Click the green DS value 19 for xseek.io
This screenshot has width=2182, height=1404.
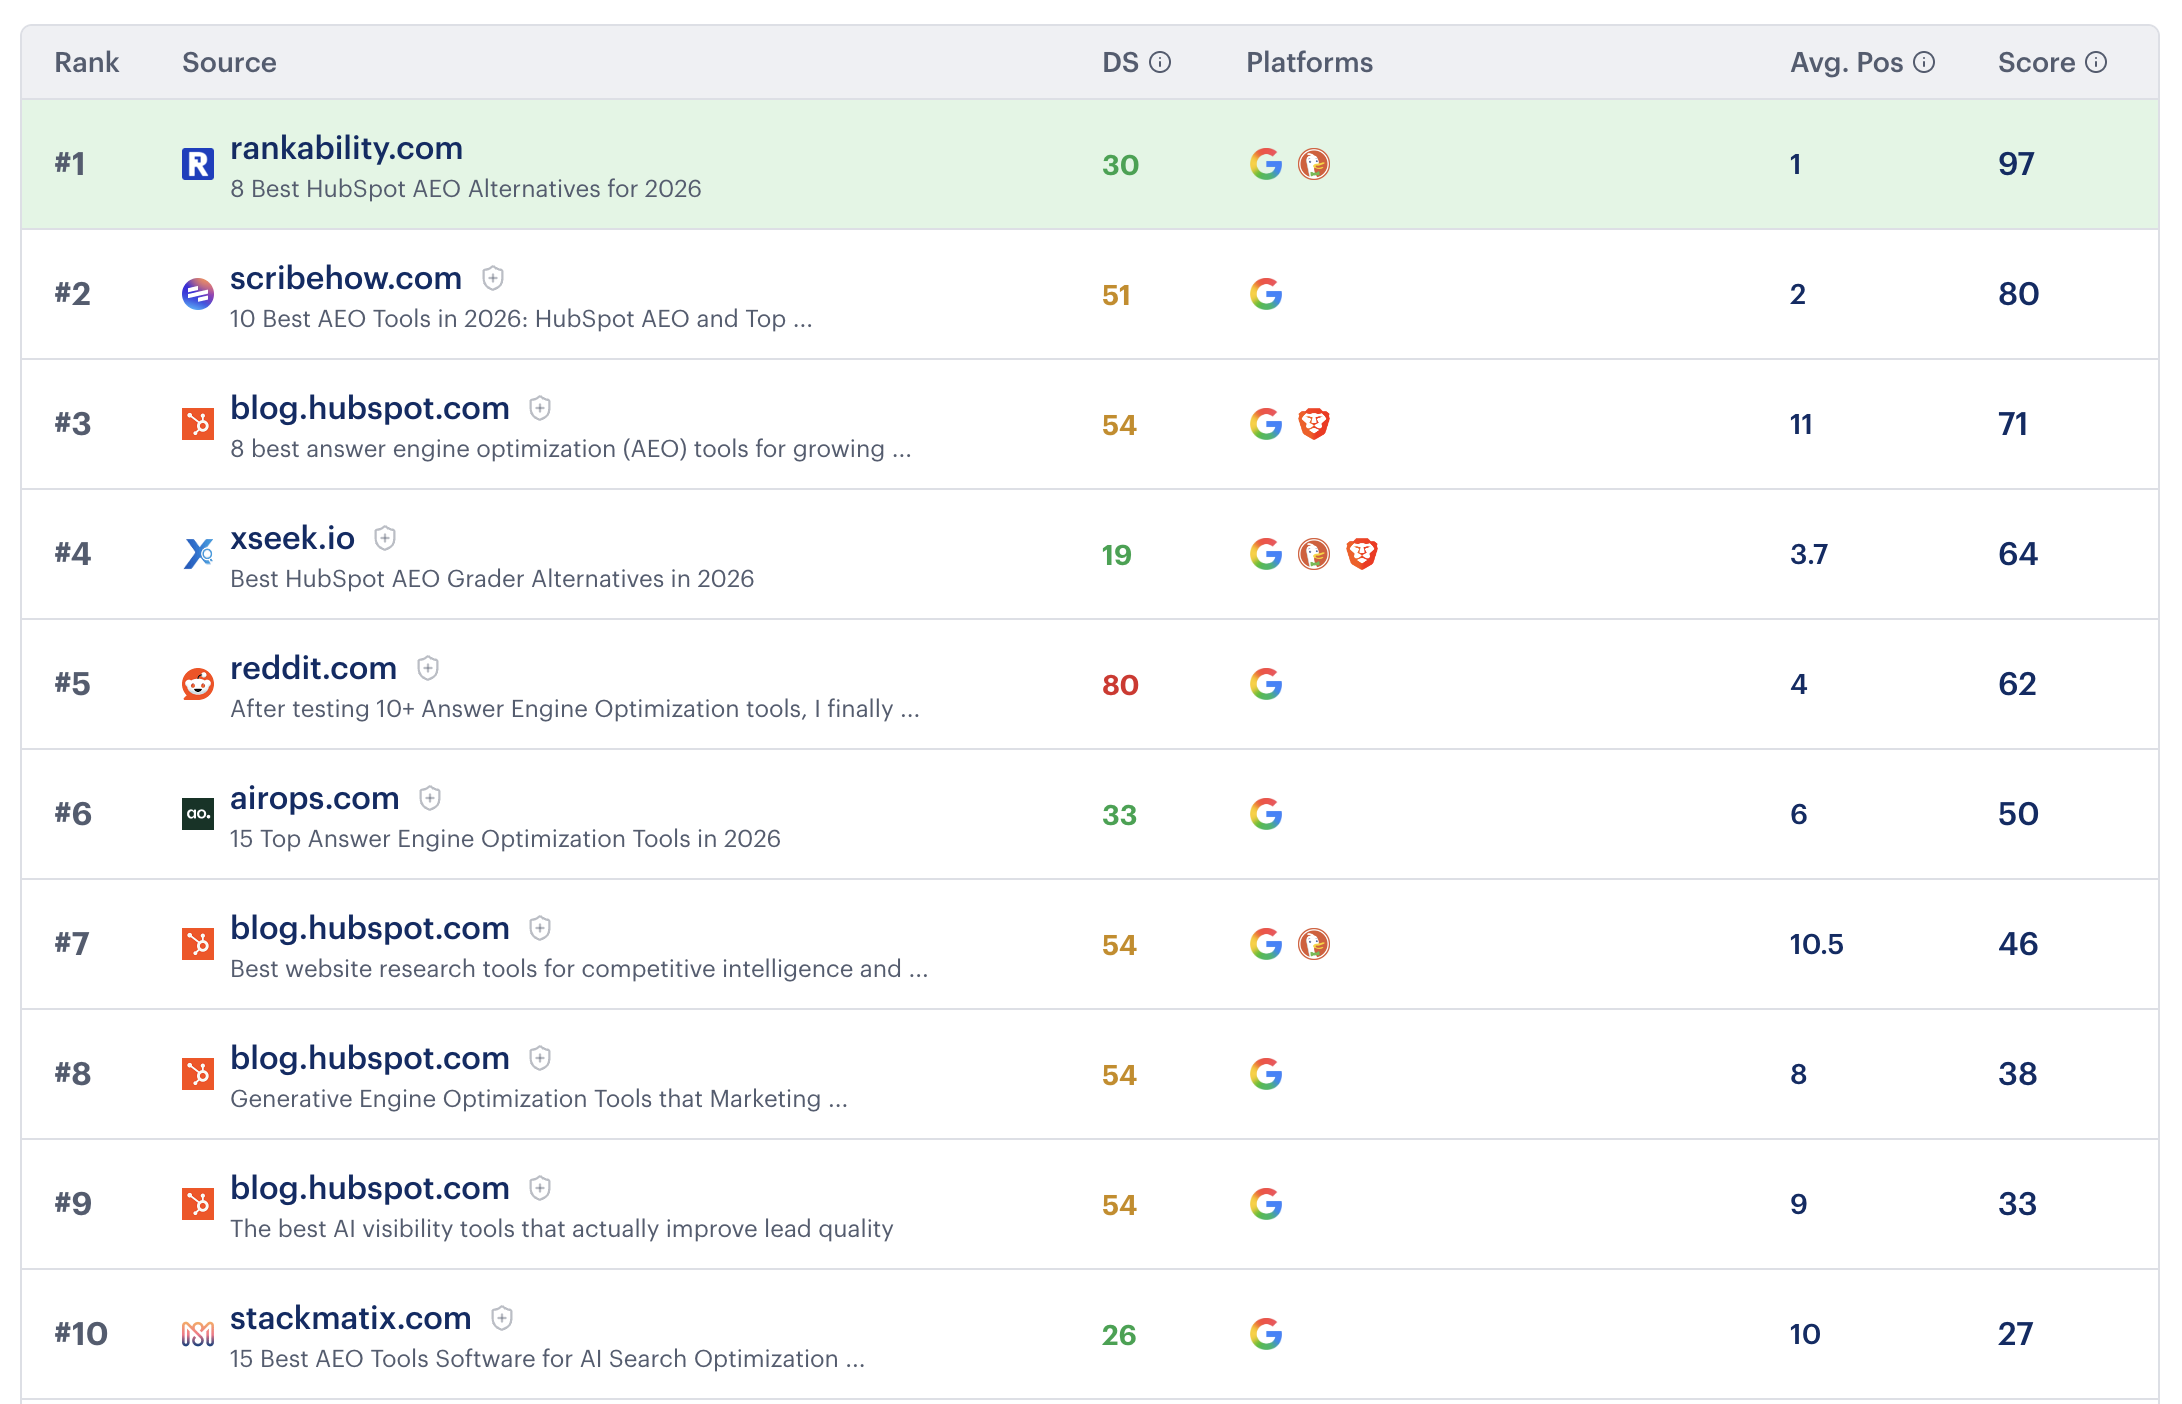pyautogui.click(x=1119, y=553)
